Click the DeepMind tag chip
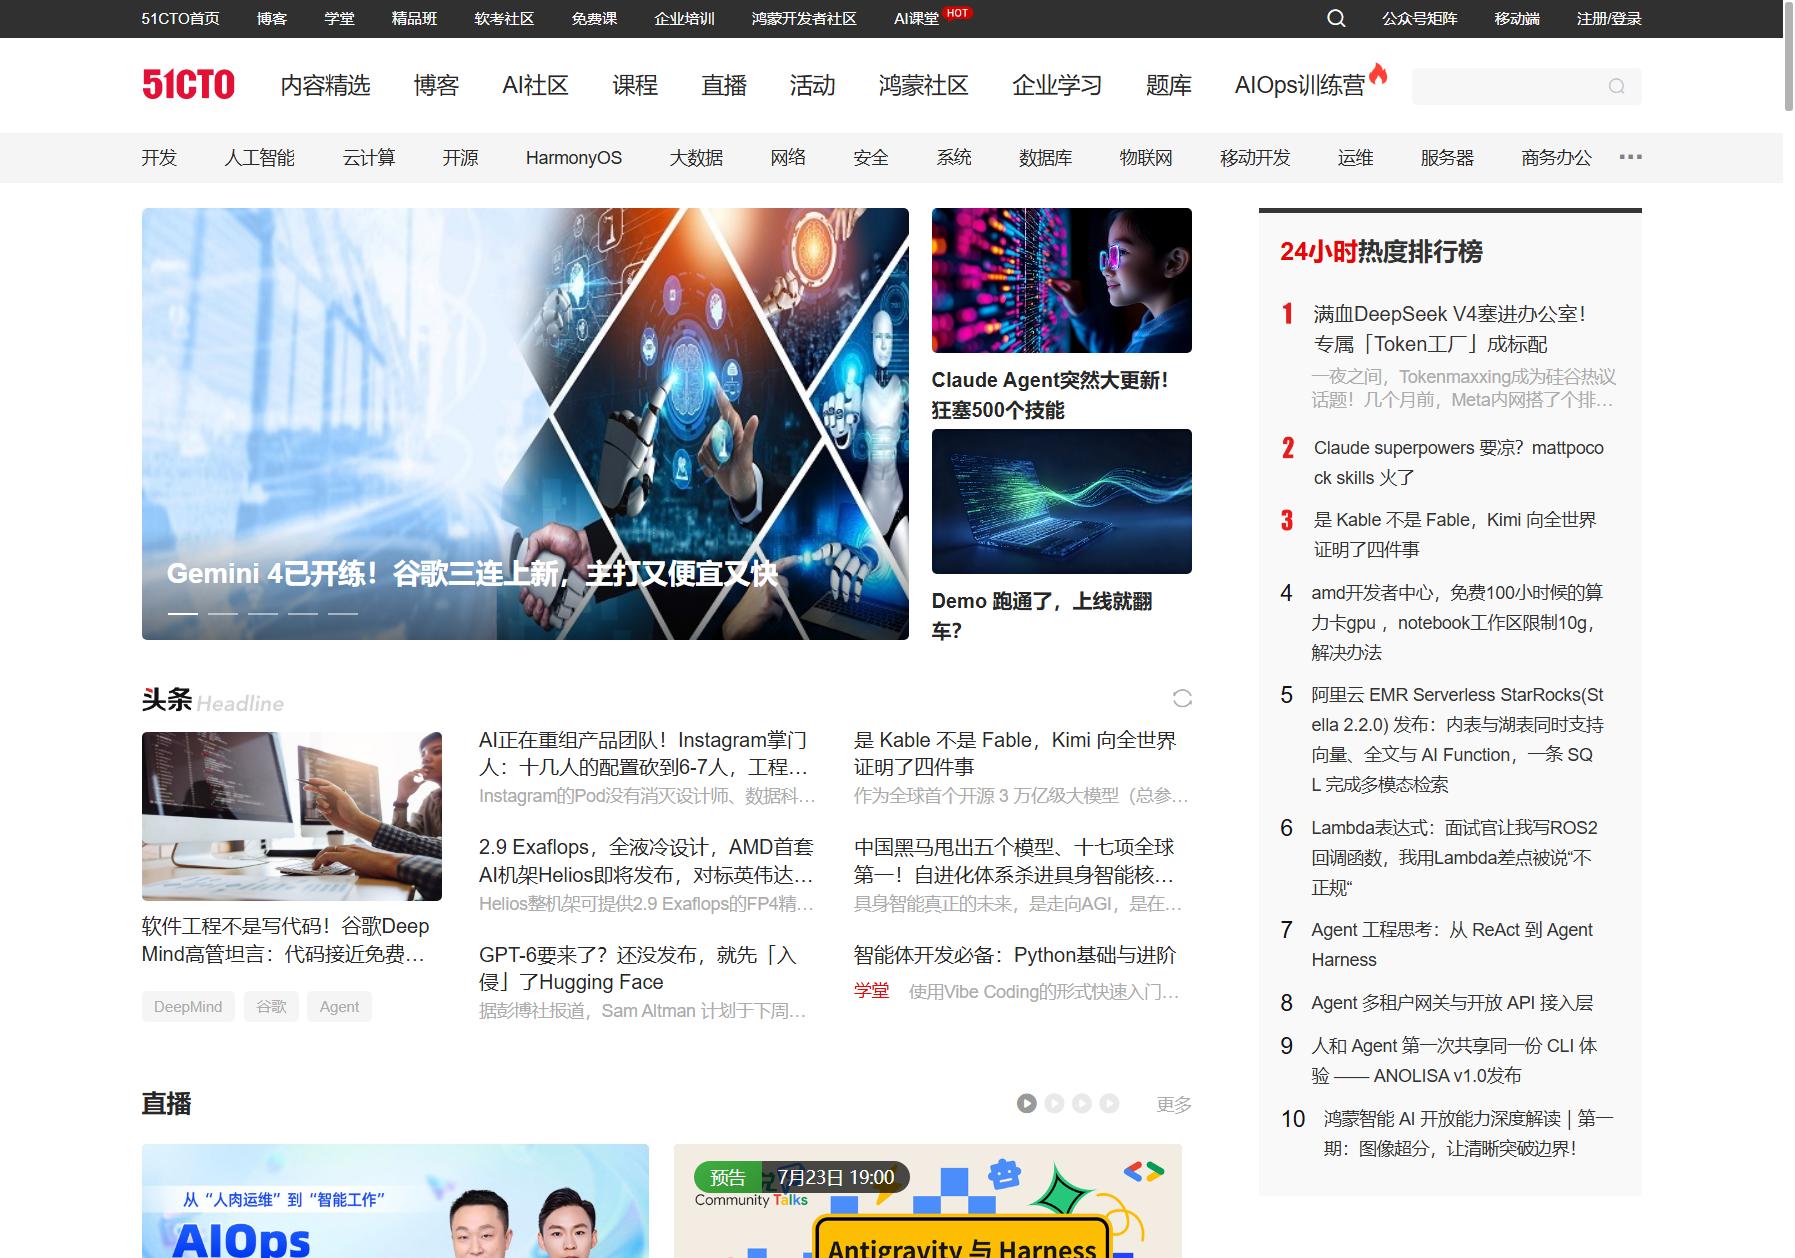Viewport: 1795px width, 1258px height. (x=188, y=1006)
